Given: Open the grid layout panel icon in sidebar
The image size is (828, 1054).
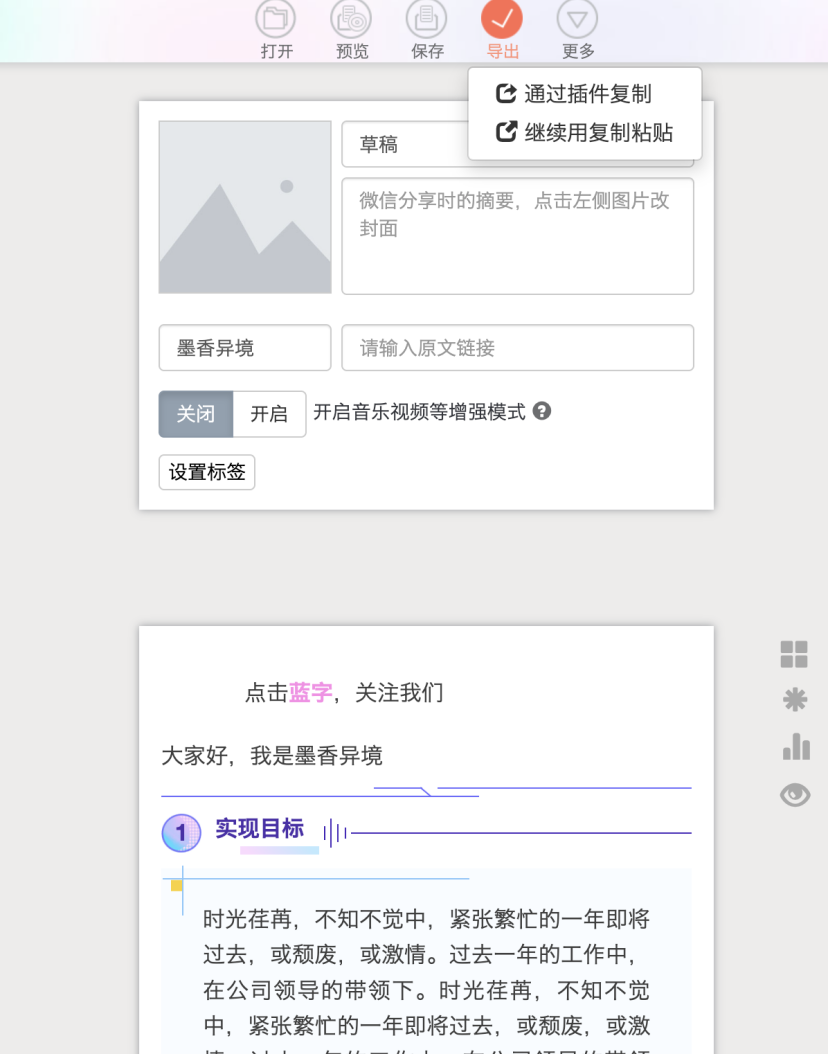Looking at the screenshot, I should pos(794,654).
